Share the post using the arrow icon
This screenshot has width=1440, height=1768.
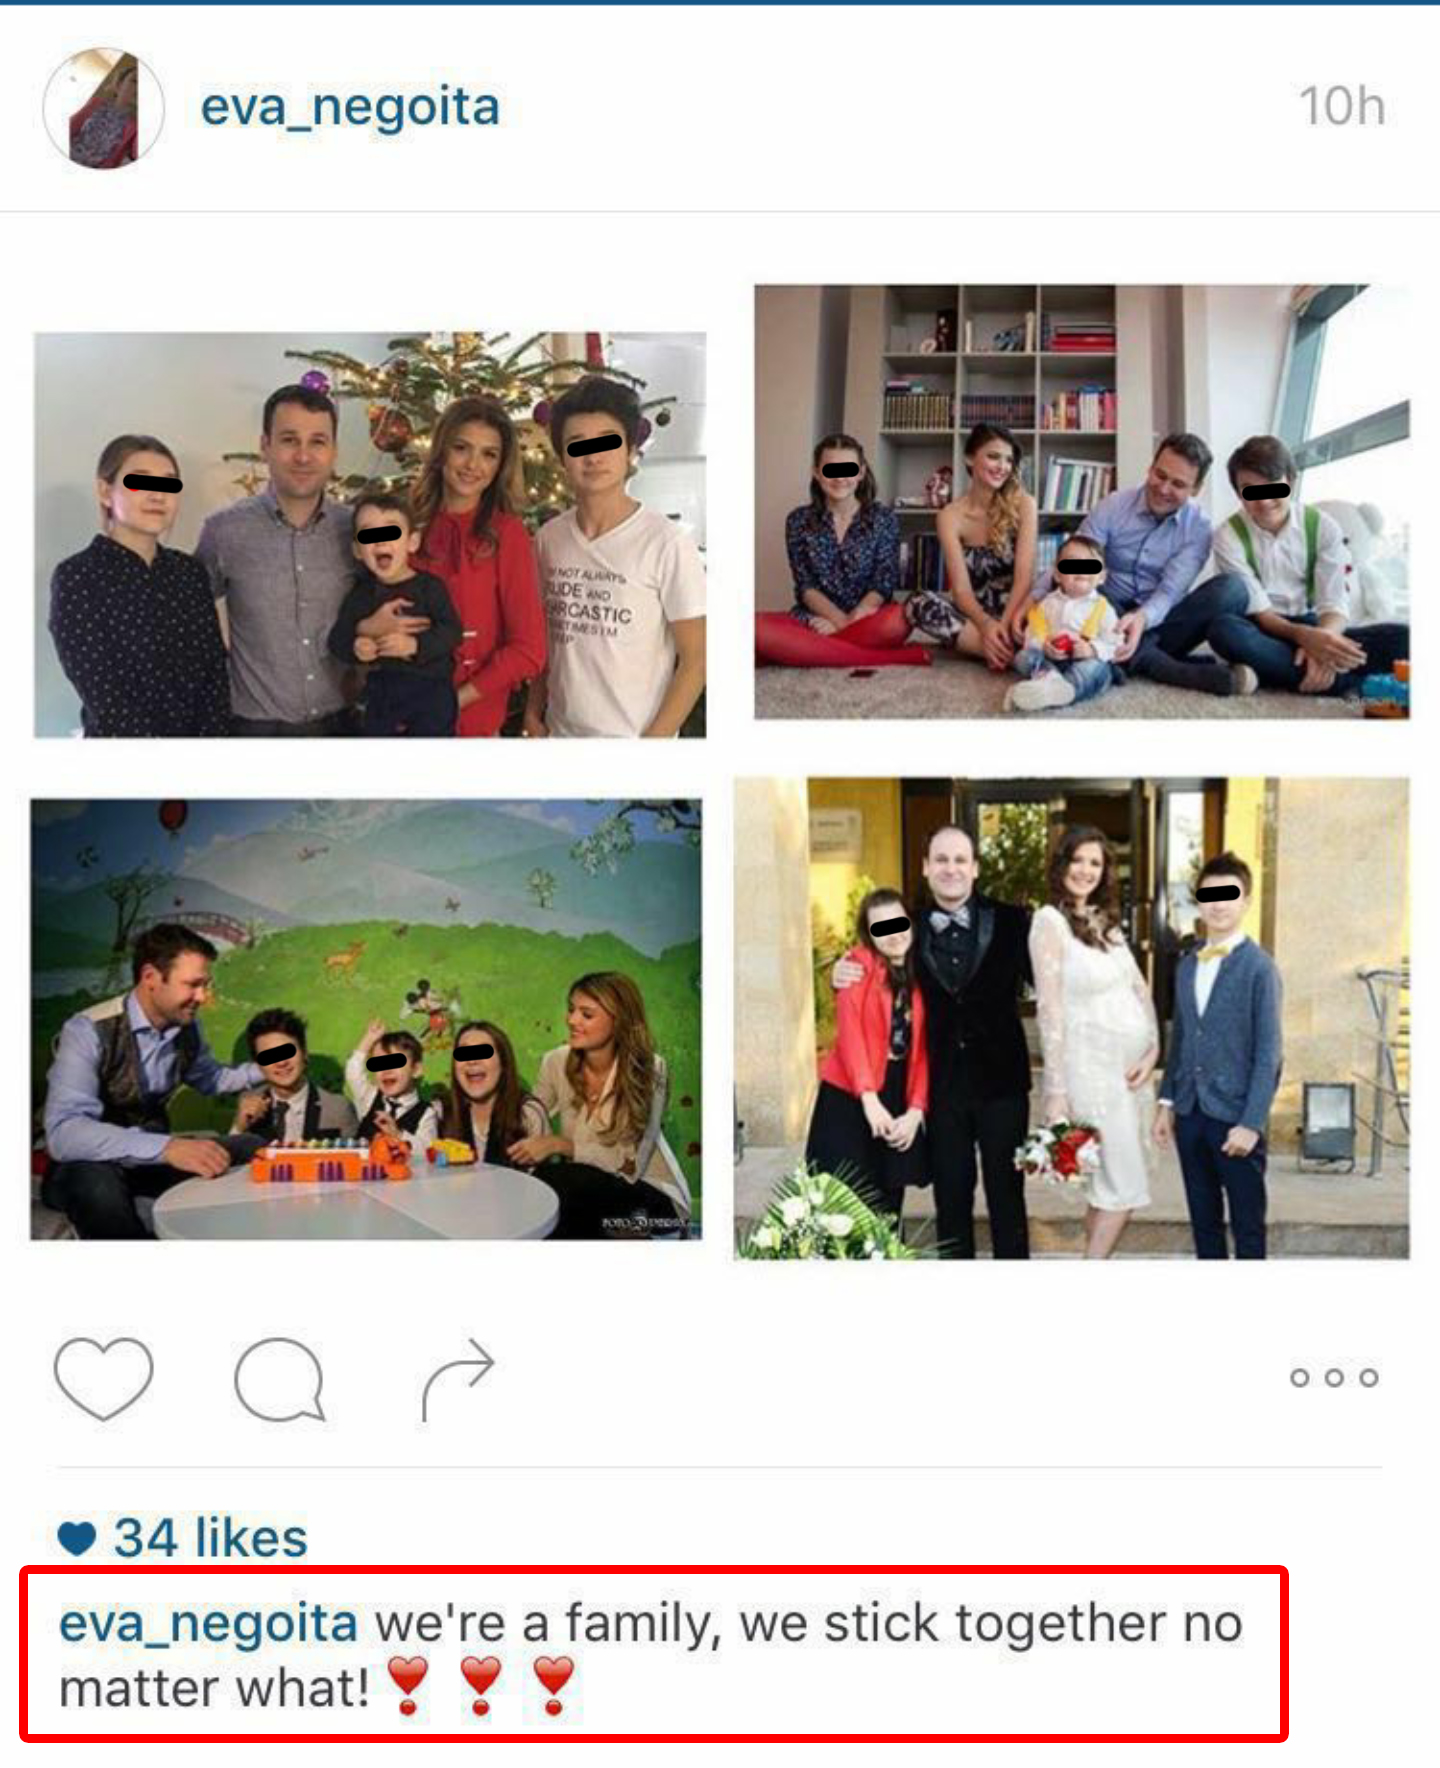(458, 1379)
